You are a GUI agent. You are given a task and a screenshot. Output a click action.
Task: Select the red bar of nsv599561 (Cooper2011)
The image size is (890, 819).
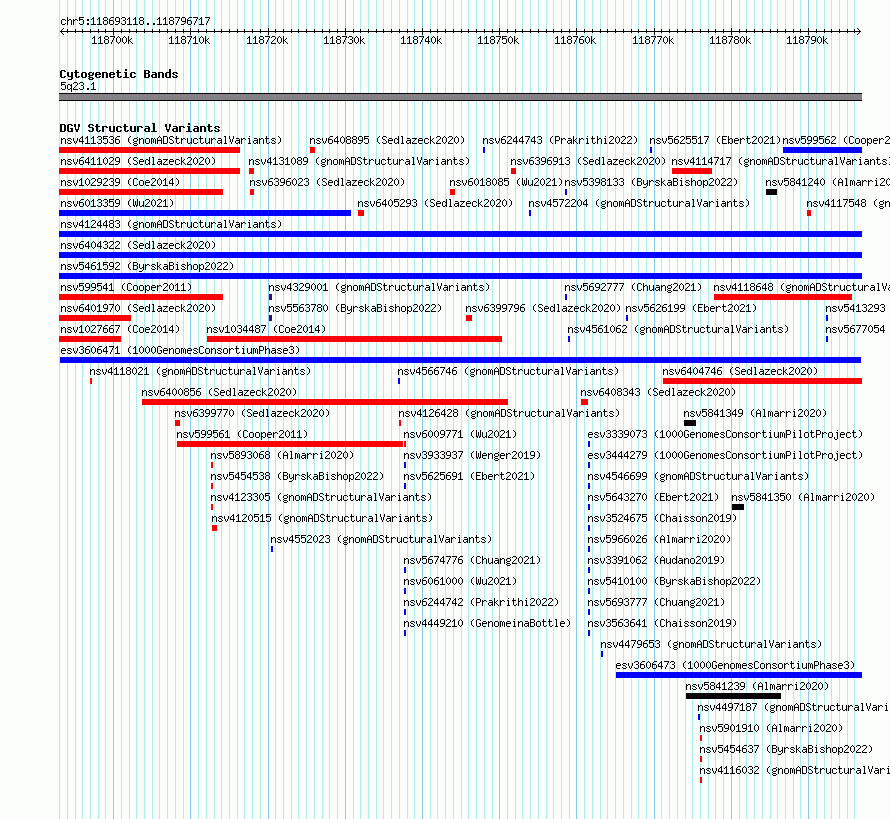tap(290, 444)
